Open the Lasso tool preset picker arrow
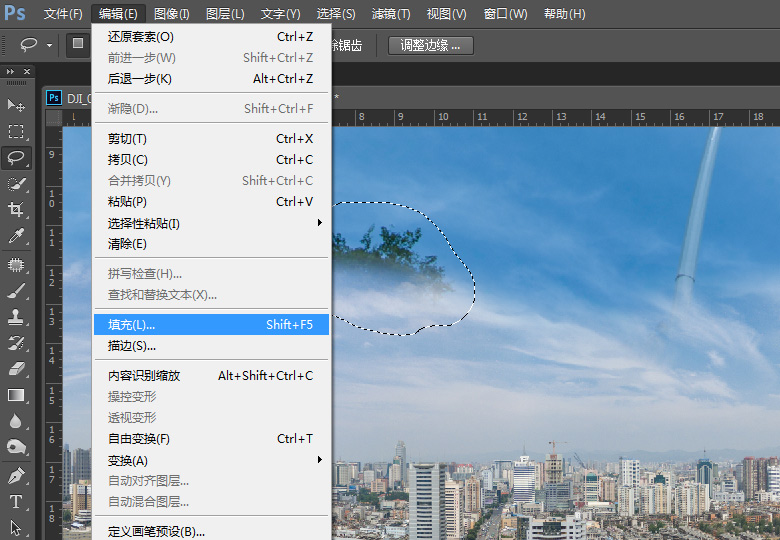Screen dimensions: 780x540 49,45
